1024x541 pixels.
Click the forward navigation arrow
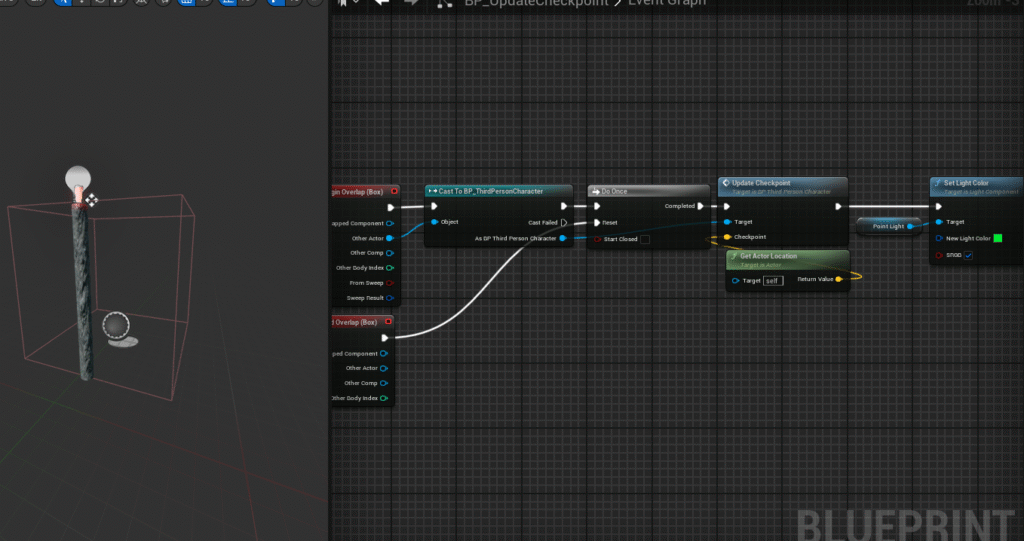point(411,3)
